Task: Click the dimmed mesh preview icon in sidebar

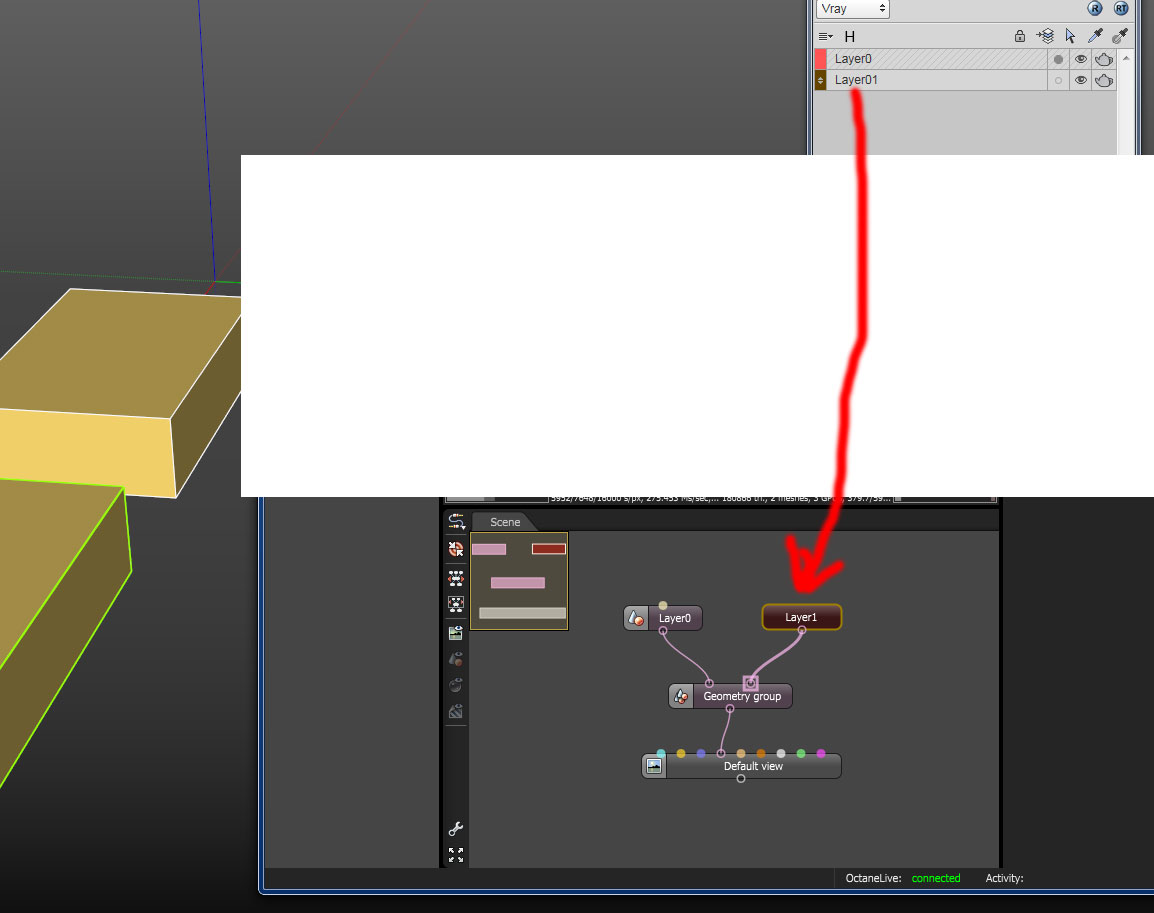Action: pyautogui.click(x=456, y=658)
